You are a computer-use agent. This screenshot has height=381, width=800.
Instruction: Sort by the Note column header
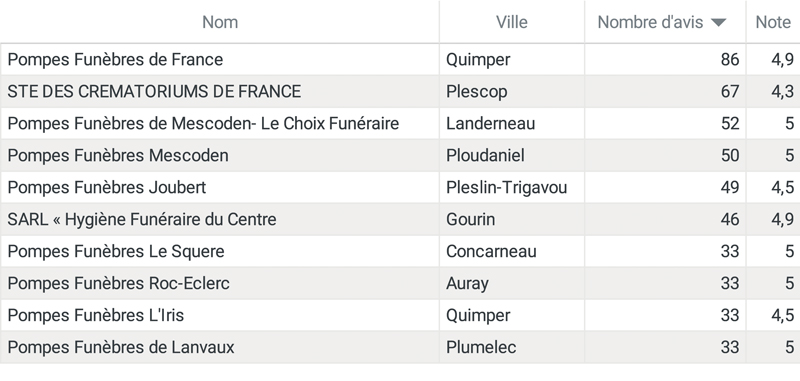773,22
